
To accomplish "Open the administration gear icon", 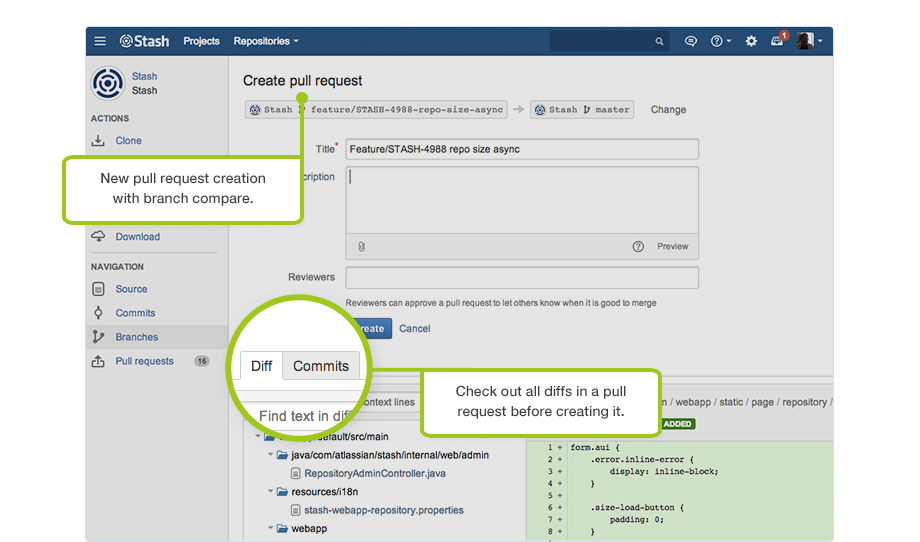I will click(x=751, y=41).
